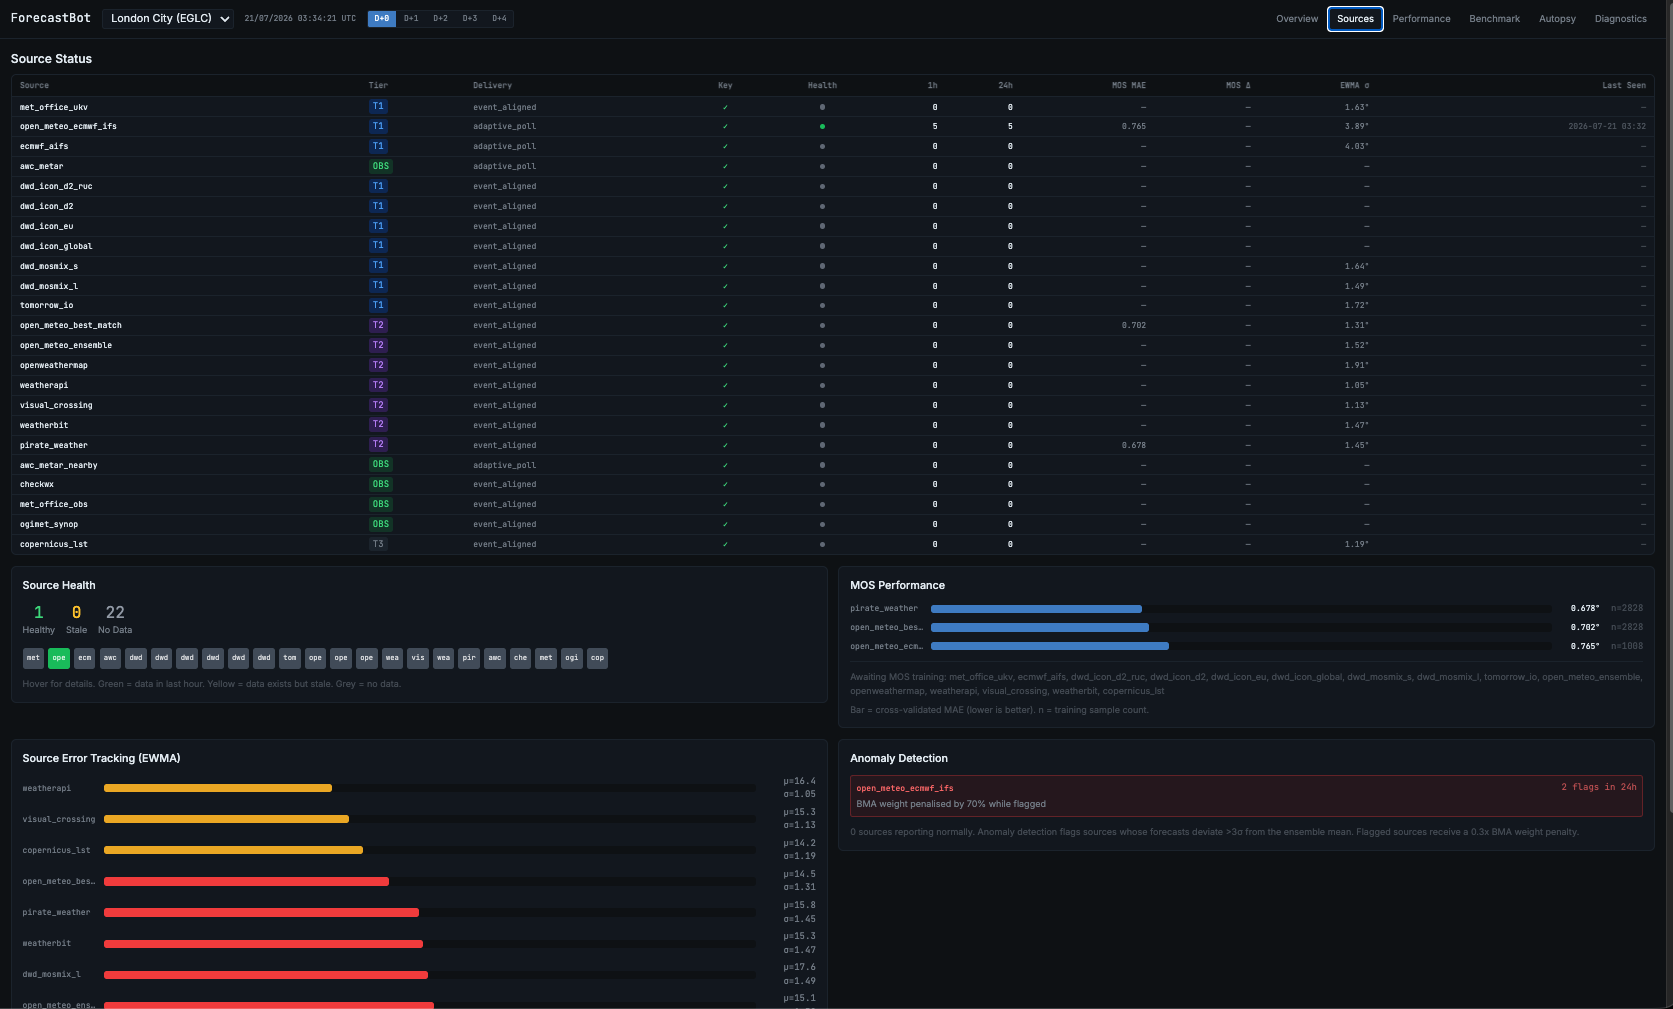
Task: Open the Autopsy tab
Action: (1557, 19)
